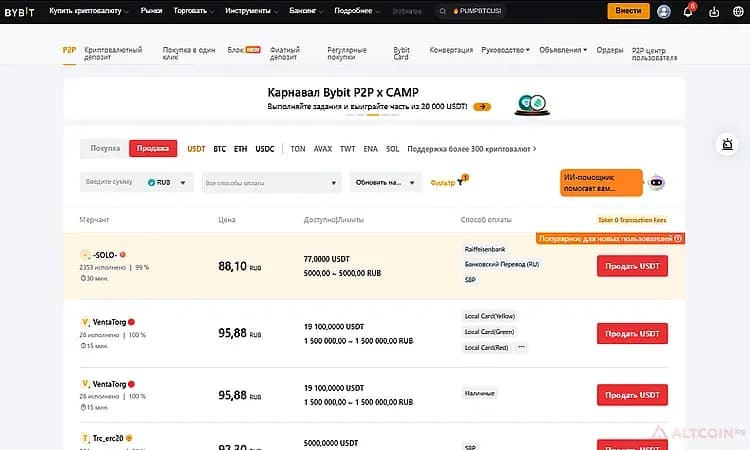This screenshot has width=750, height=450.
Task: Select the BTC coin
Action: pyautogui.click(x=220, y=149)
